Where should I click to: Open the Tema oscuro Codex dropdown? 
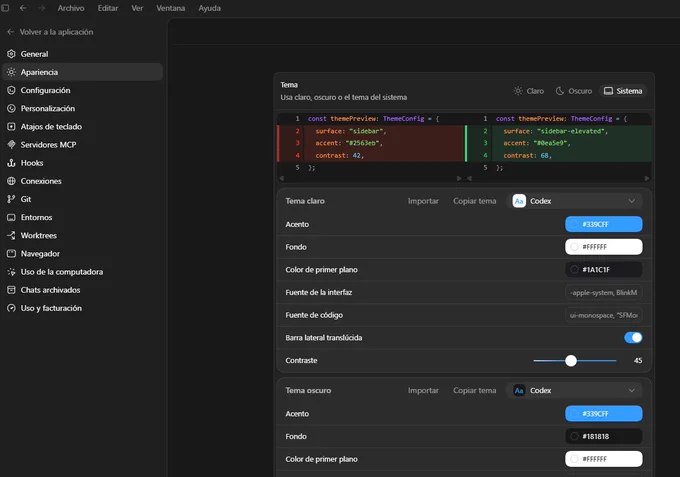click(x=574, y=390)
